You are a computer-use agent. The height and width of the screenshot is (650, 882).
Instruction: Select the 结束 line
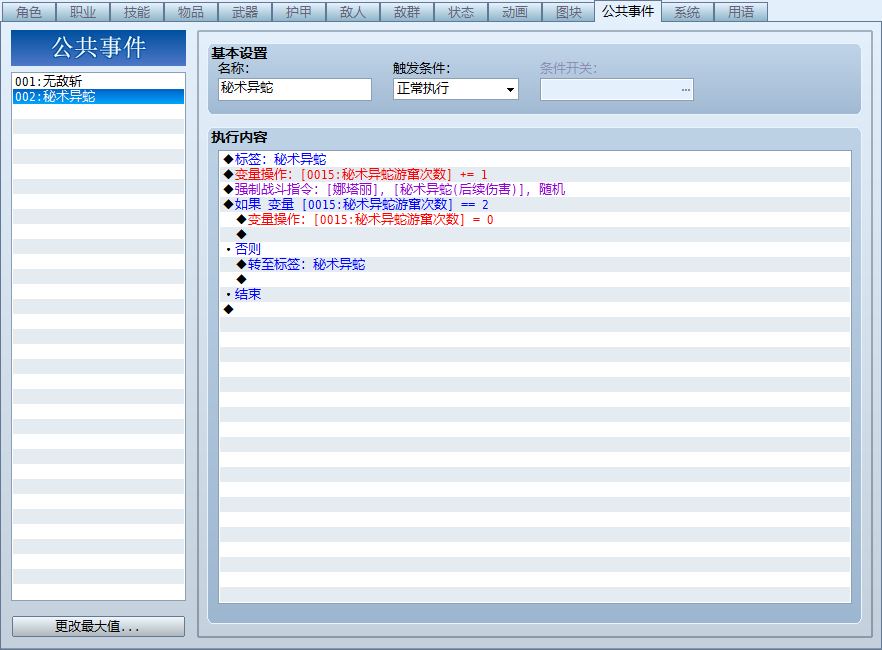[534, 294]
